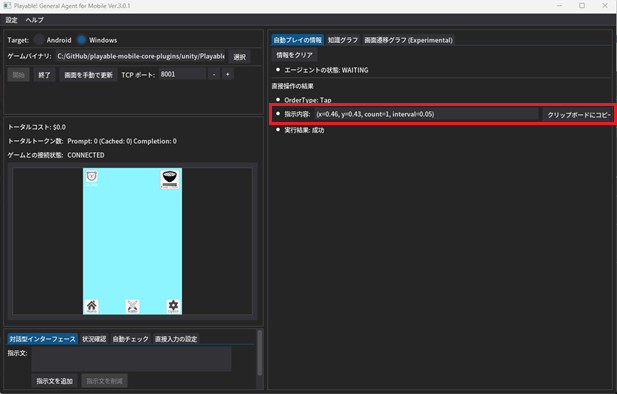
Task: Click the 選択 button for game binary
Action: [x=240, y=57]
